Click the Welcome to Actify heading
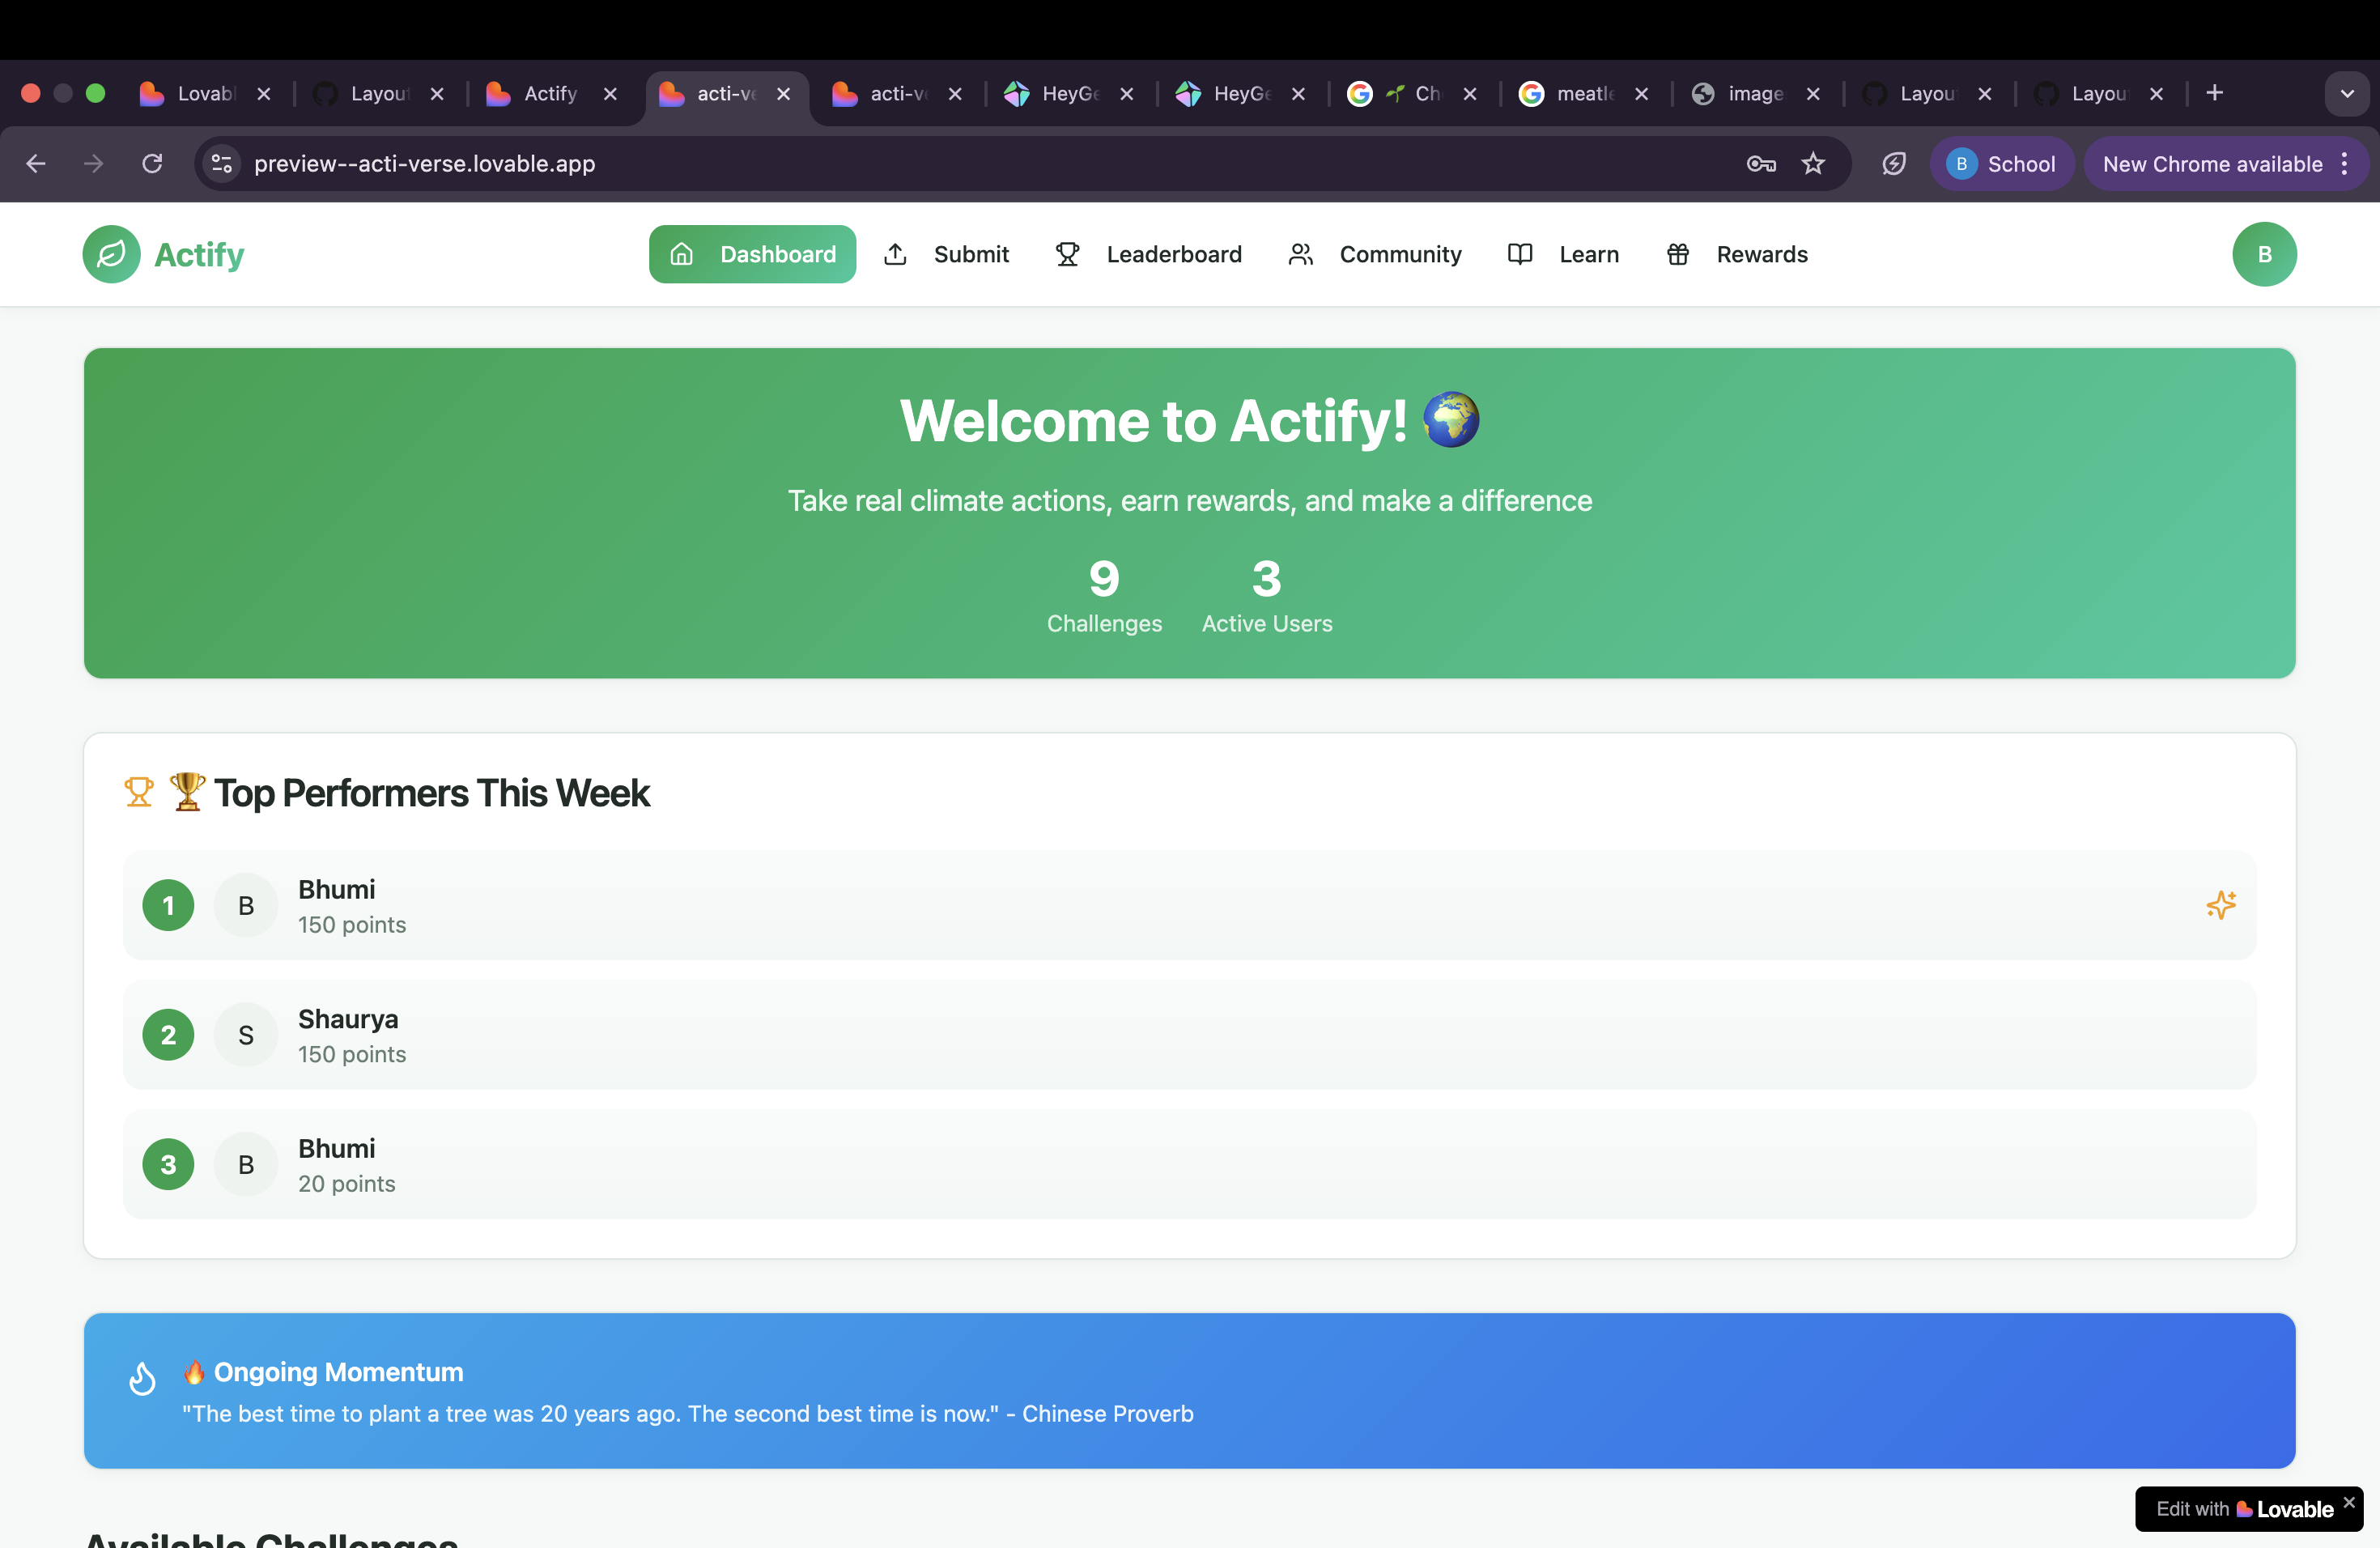 [1189, 420]
